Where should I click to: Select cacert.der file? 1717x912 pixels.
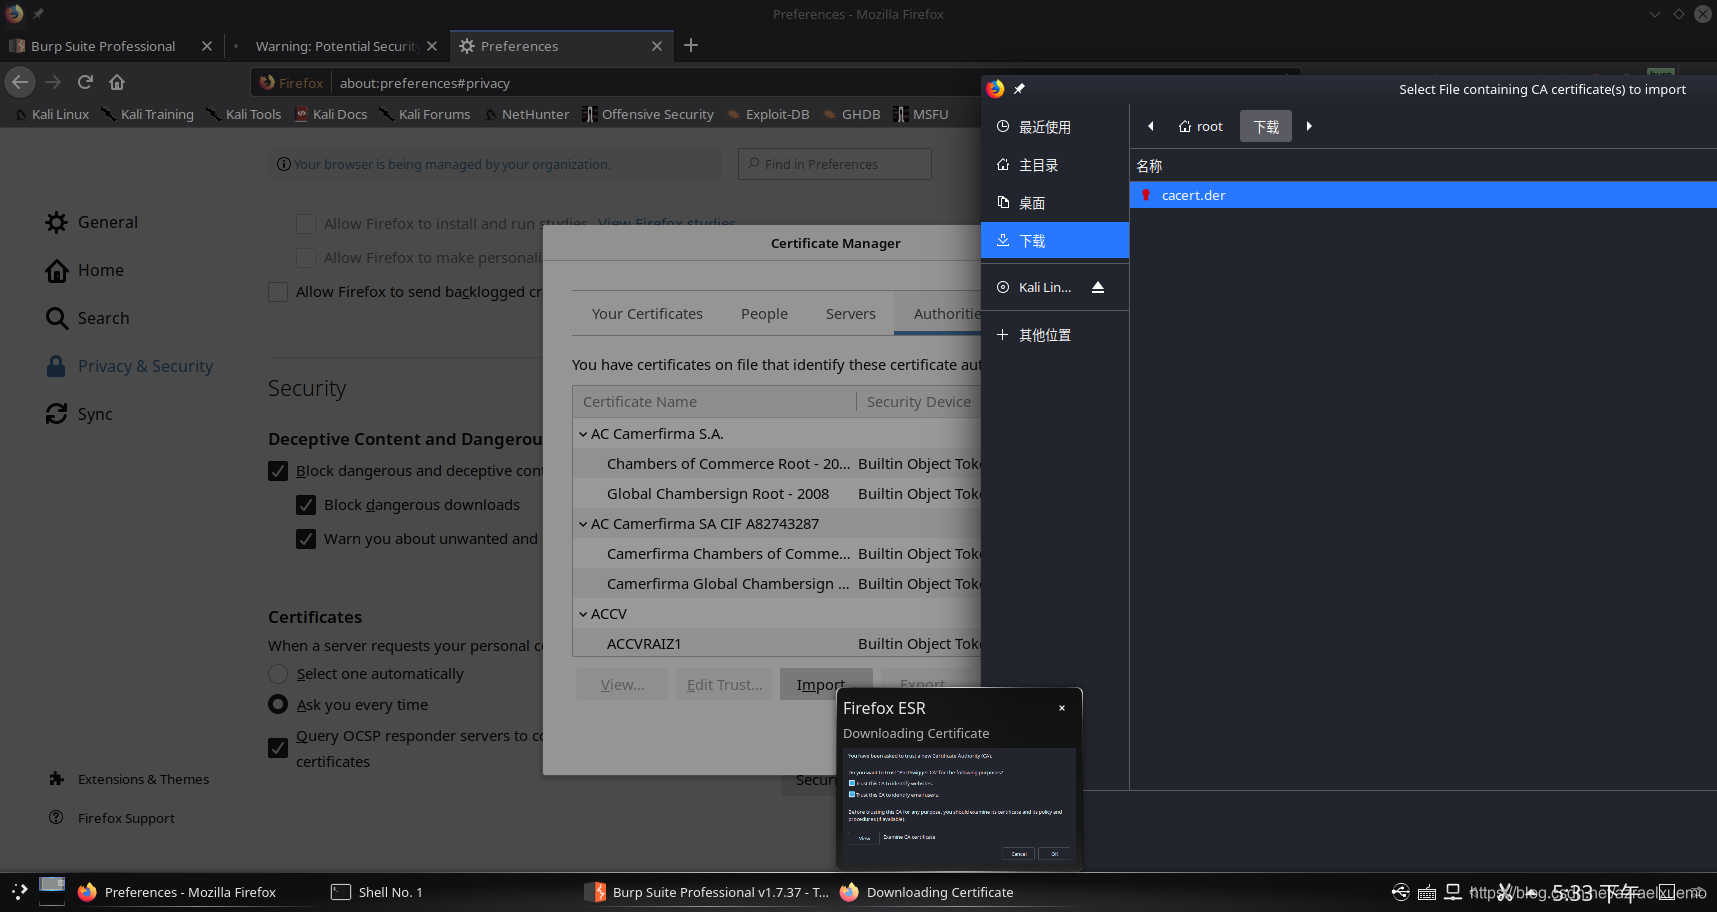pos(1423,195)
